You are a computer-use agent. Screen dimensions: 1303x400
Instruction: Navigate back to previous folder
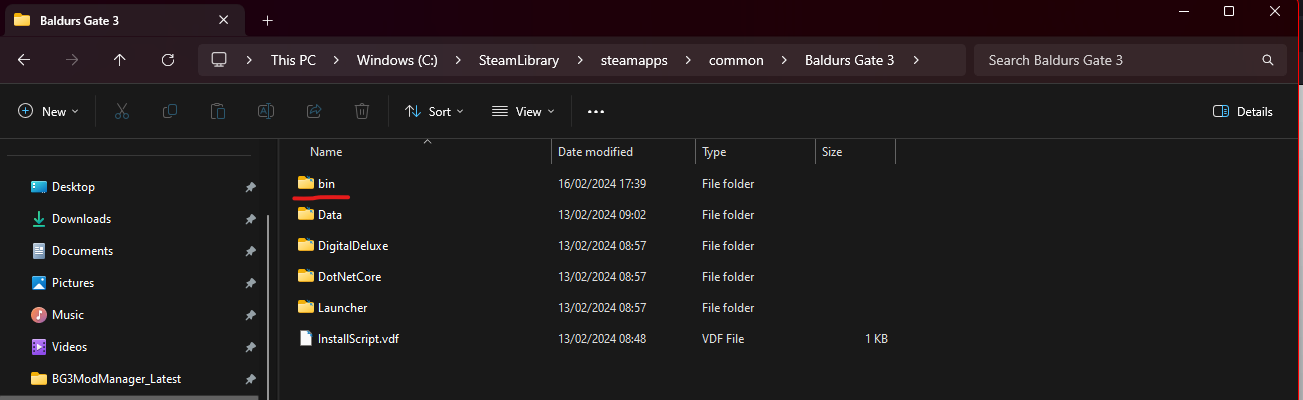tap(24, 60)
